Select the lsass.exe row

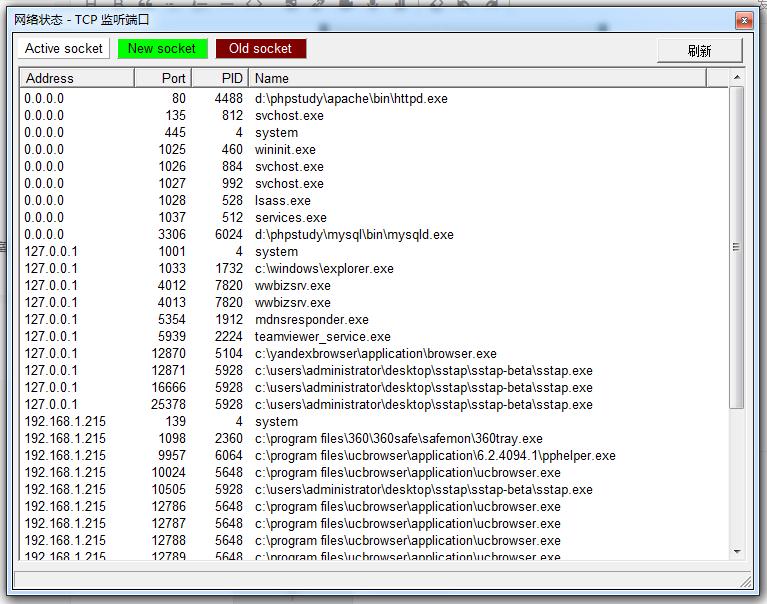pos(374,201)
